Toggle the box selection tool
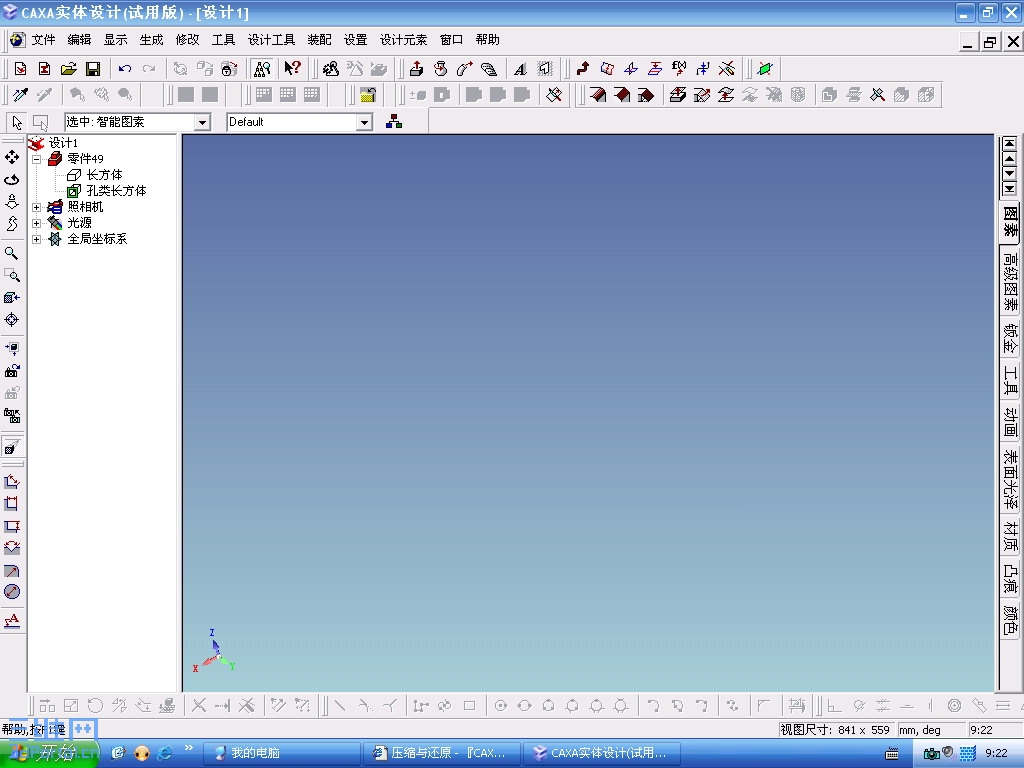This screenshot has height=768, width=1024. [40, 122]
